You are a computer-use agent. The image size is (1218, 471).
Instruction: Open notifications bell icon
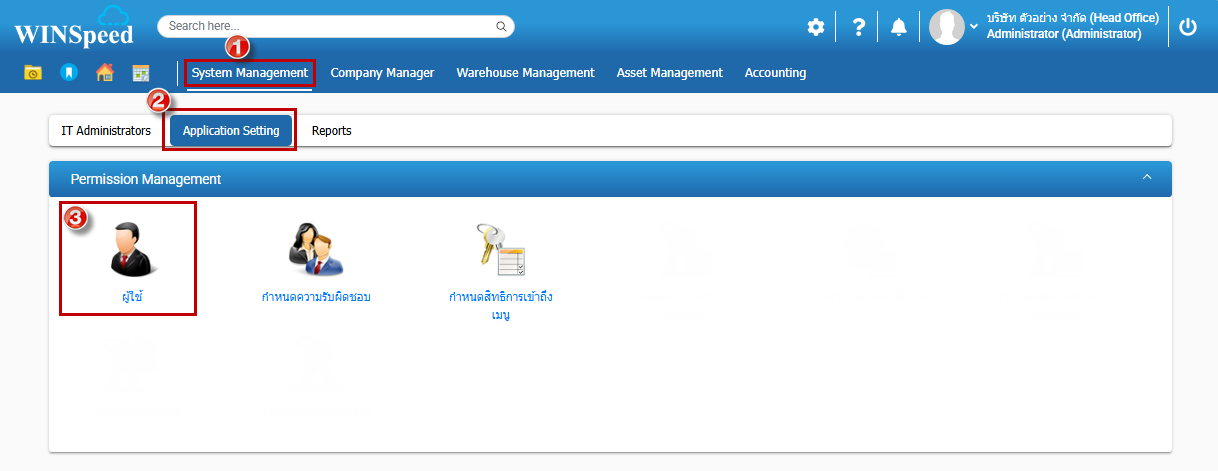(x=898, y=27)
